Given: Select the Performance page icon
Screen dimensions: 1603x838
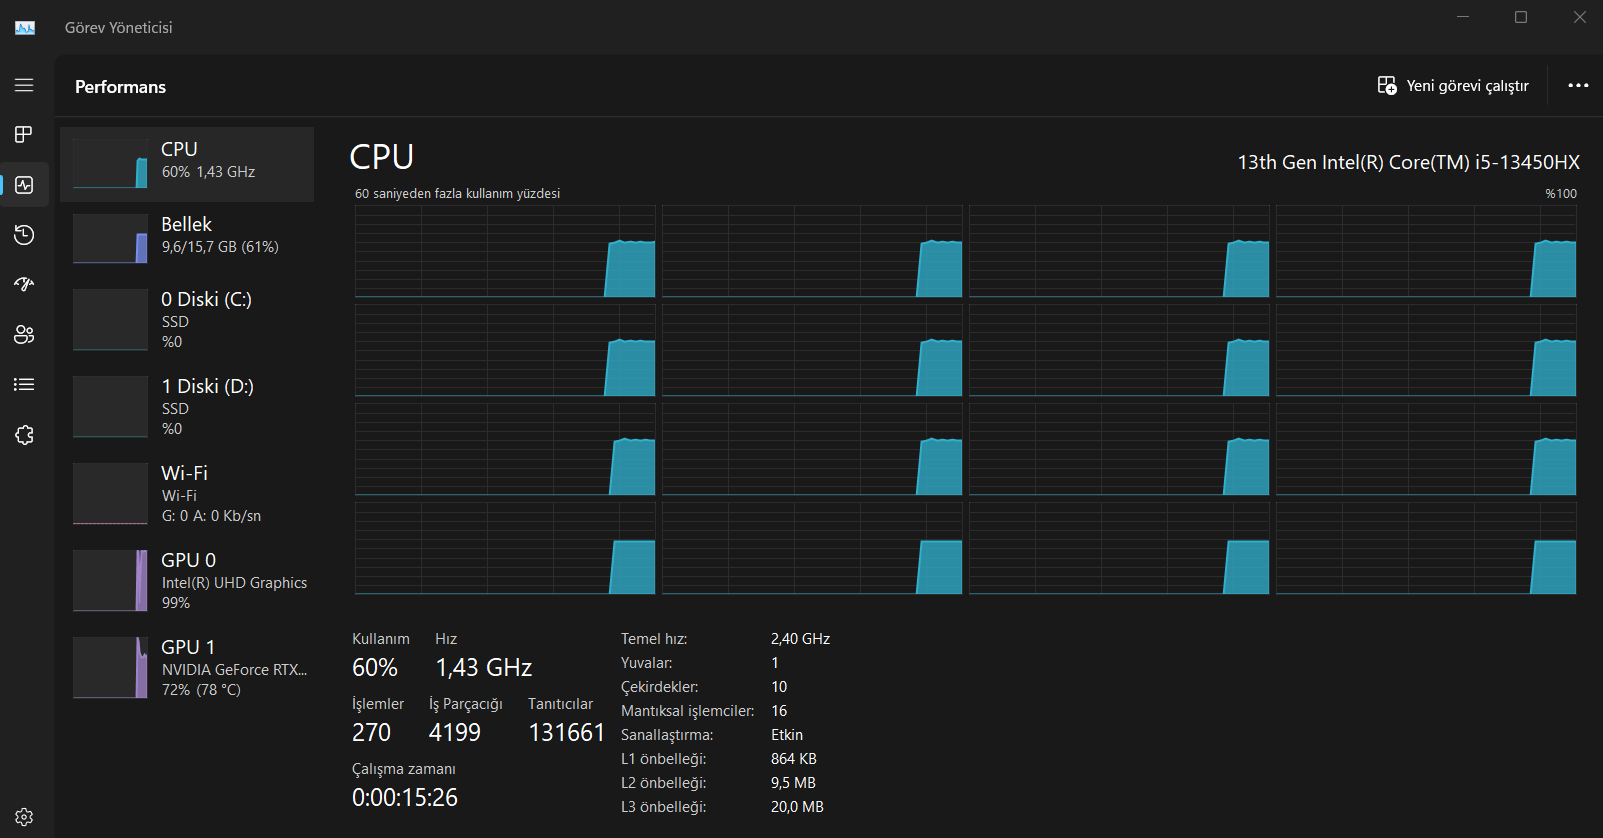Looking at the screenshot, I should point(24,185).
